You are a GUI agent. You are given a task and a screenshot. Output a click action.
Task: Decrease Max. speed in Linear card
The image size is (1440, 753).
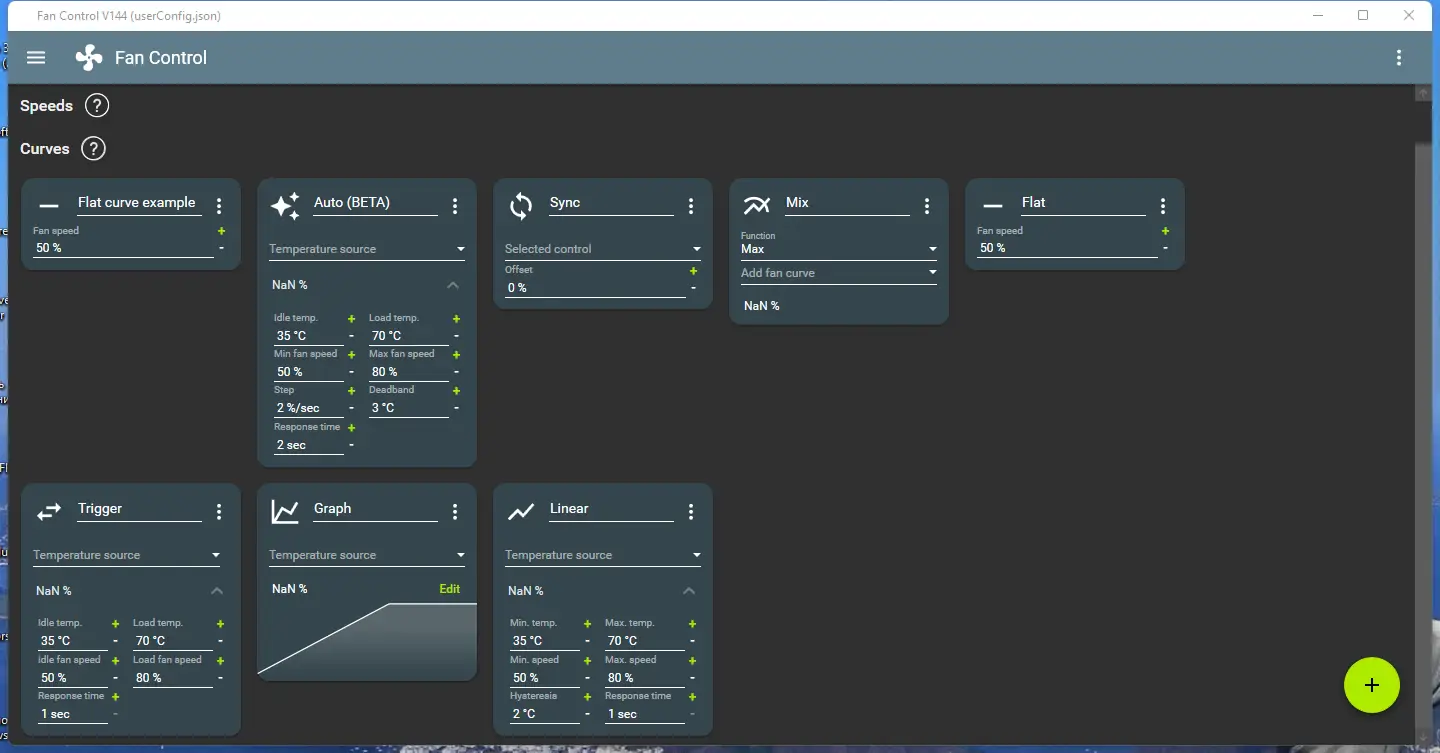point(692,678)
